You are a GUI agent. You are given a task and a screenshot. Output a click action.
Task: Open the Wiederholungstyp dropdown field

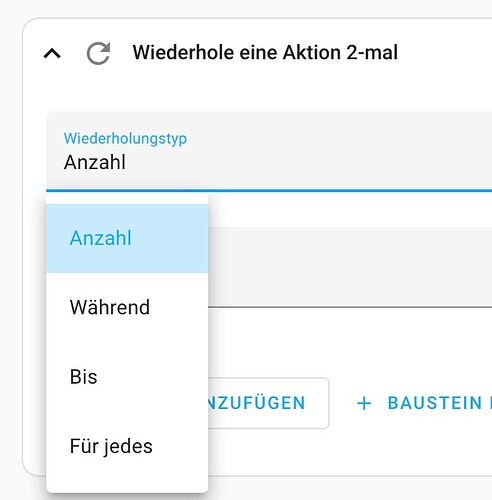(x=269, y=152)
